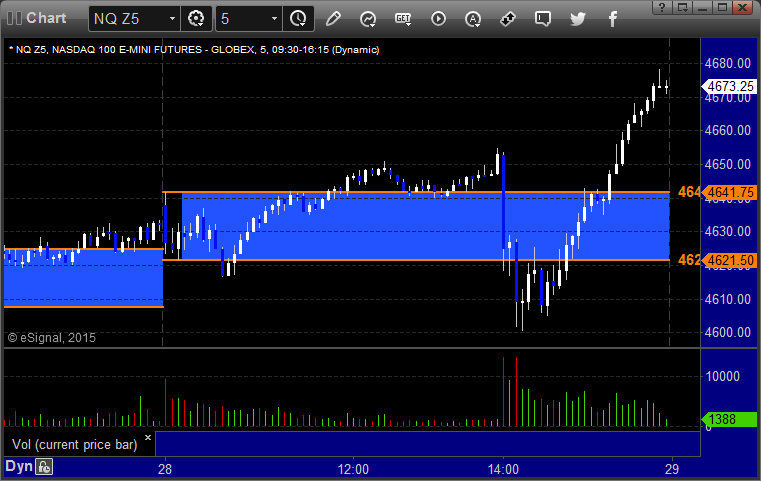This screenshot has width=761, height=481.
Task: Click the linking arrows icon
Action: point(508,19)
